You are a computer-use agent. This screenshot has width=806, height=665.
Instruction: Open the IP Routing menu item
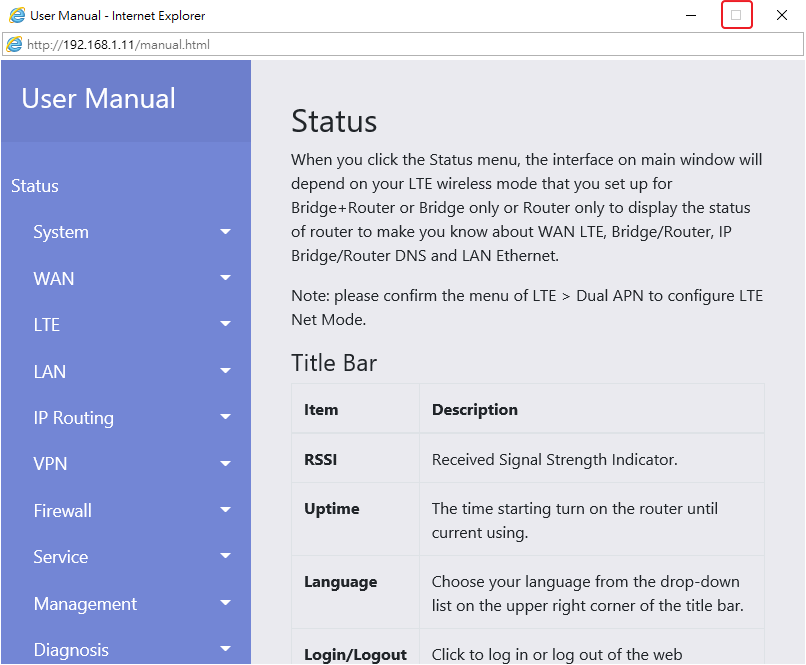[74, 418]
